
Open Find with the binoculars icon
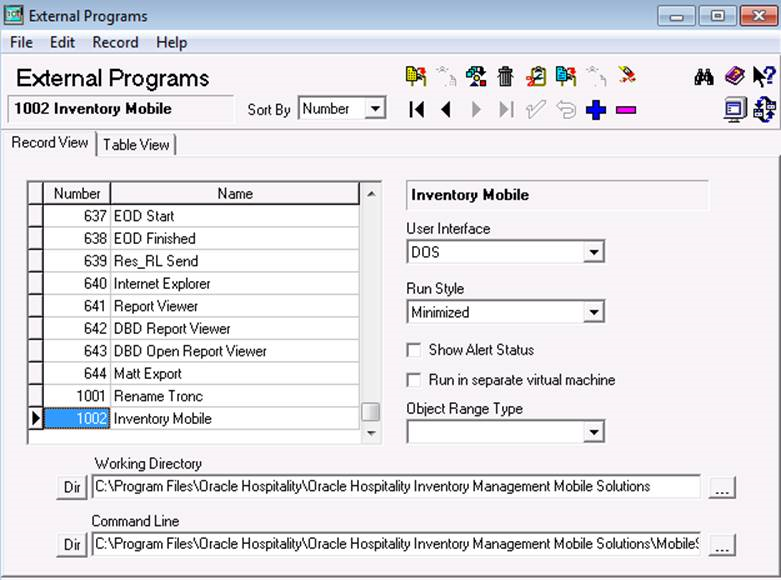(x=704, y=77)
